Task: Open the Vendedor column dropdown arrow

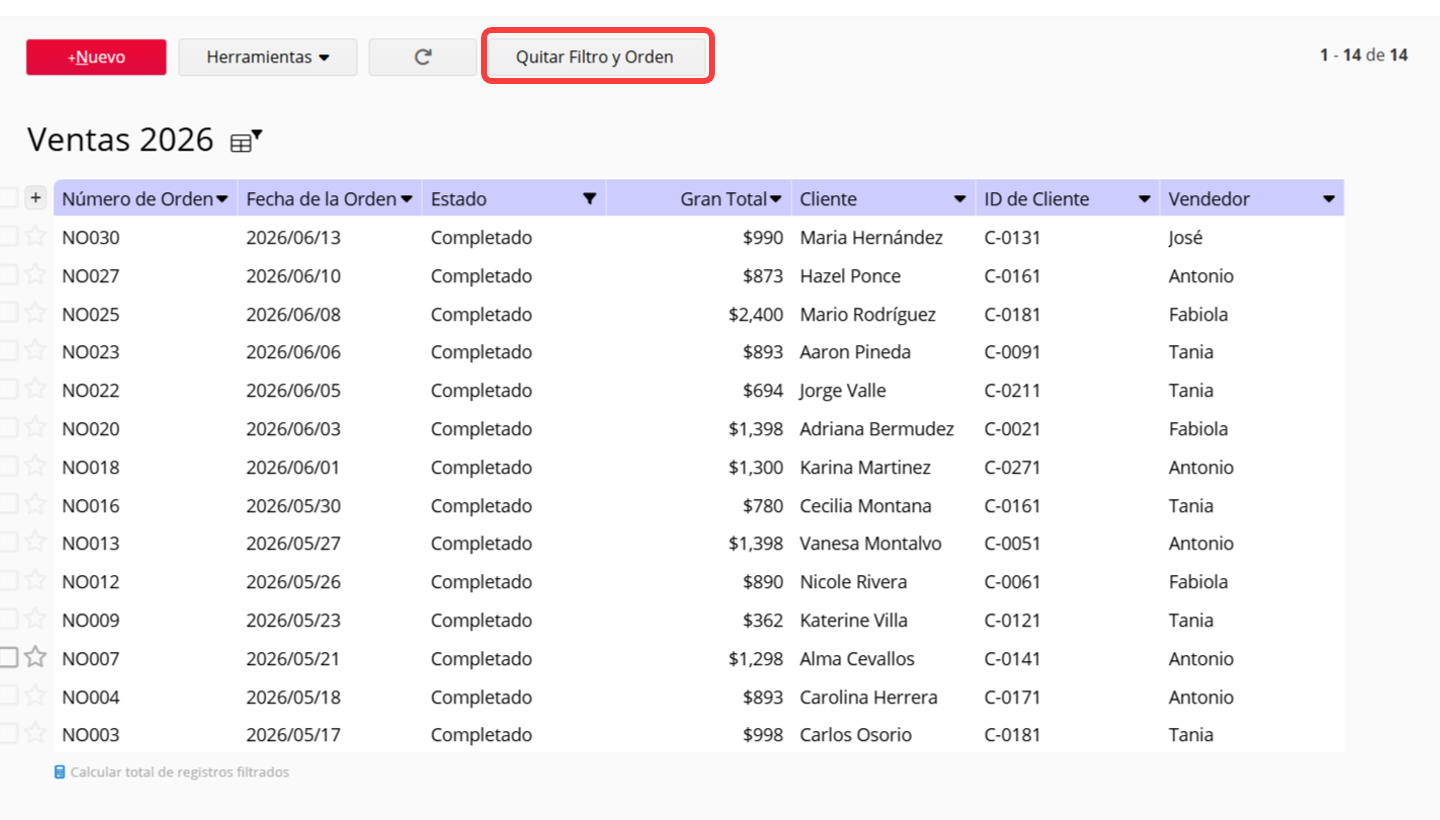Action: tap(1329, 199)
